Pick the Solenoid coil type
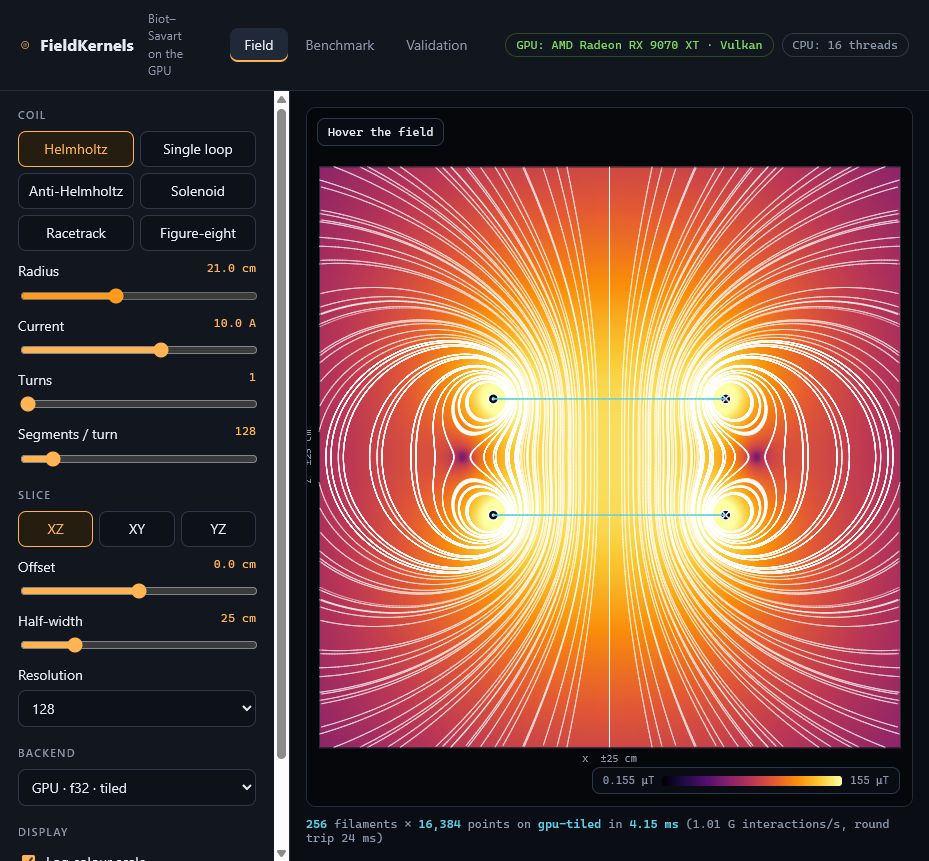This screenshot has height=861, width=929. click(x=198, y=191)
